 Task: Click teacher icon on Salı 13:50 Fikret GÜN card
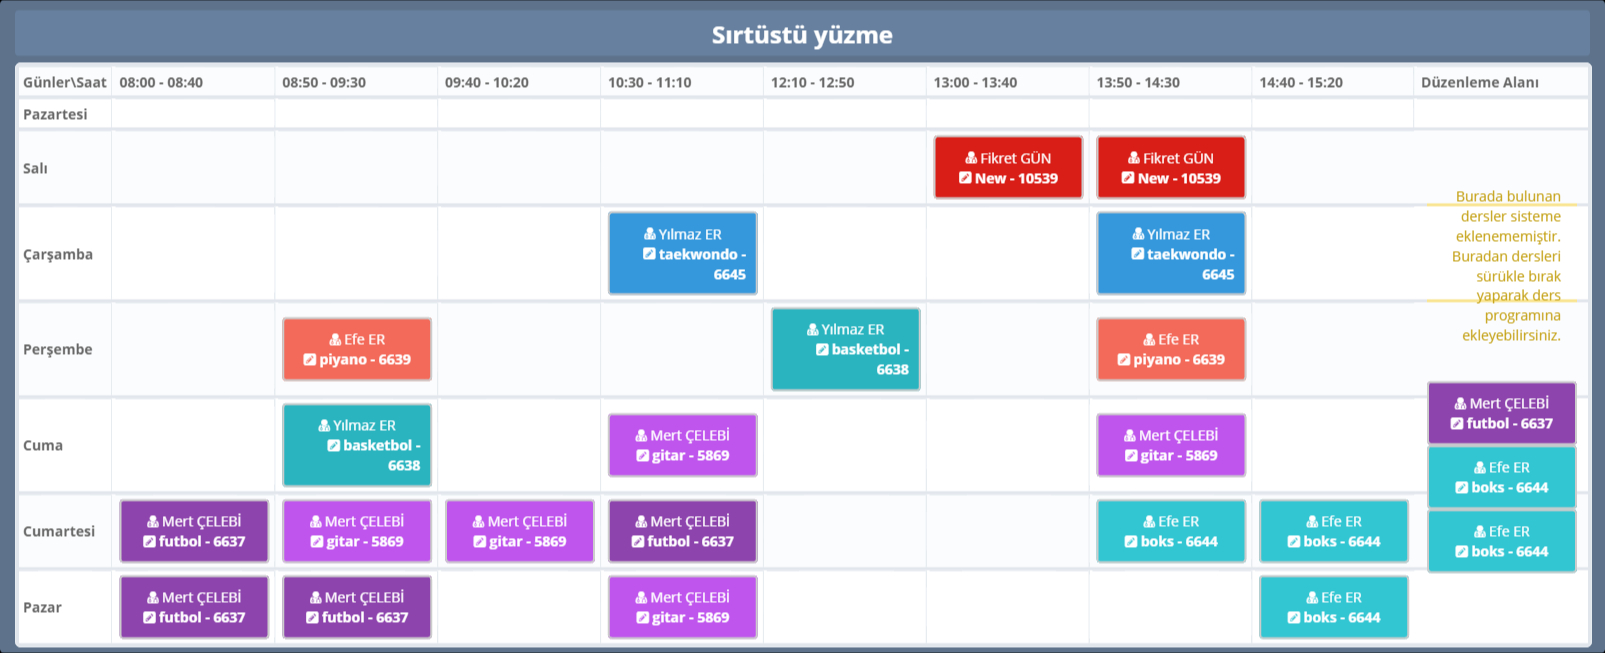tap(1134, 158)
